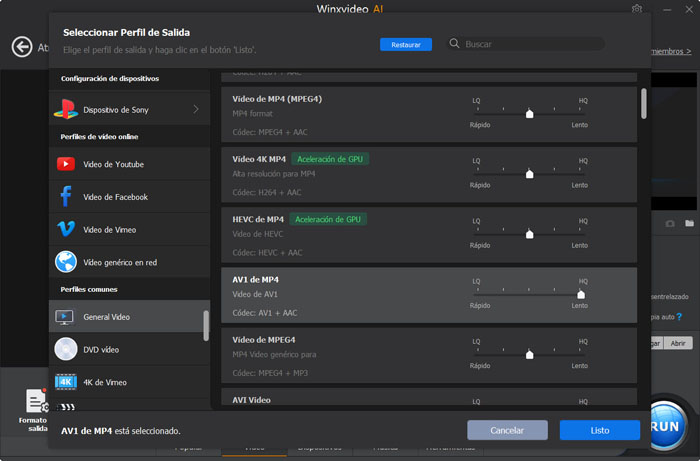The height and width of the screenshot is (461, 700).
Task: Select the AV1 de MP4 profile
Action: point(429,295)
